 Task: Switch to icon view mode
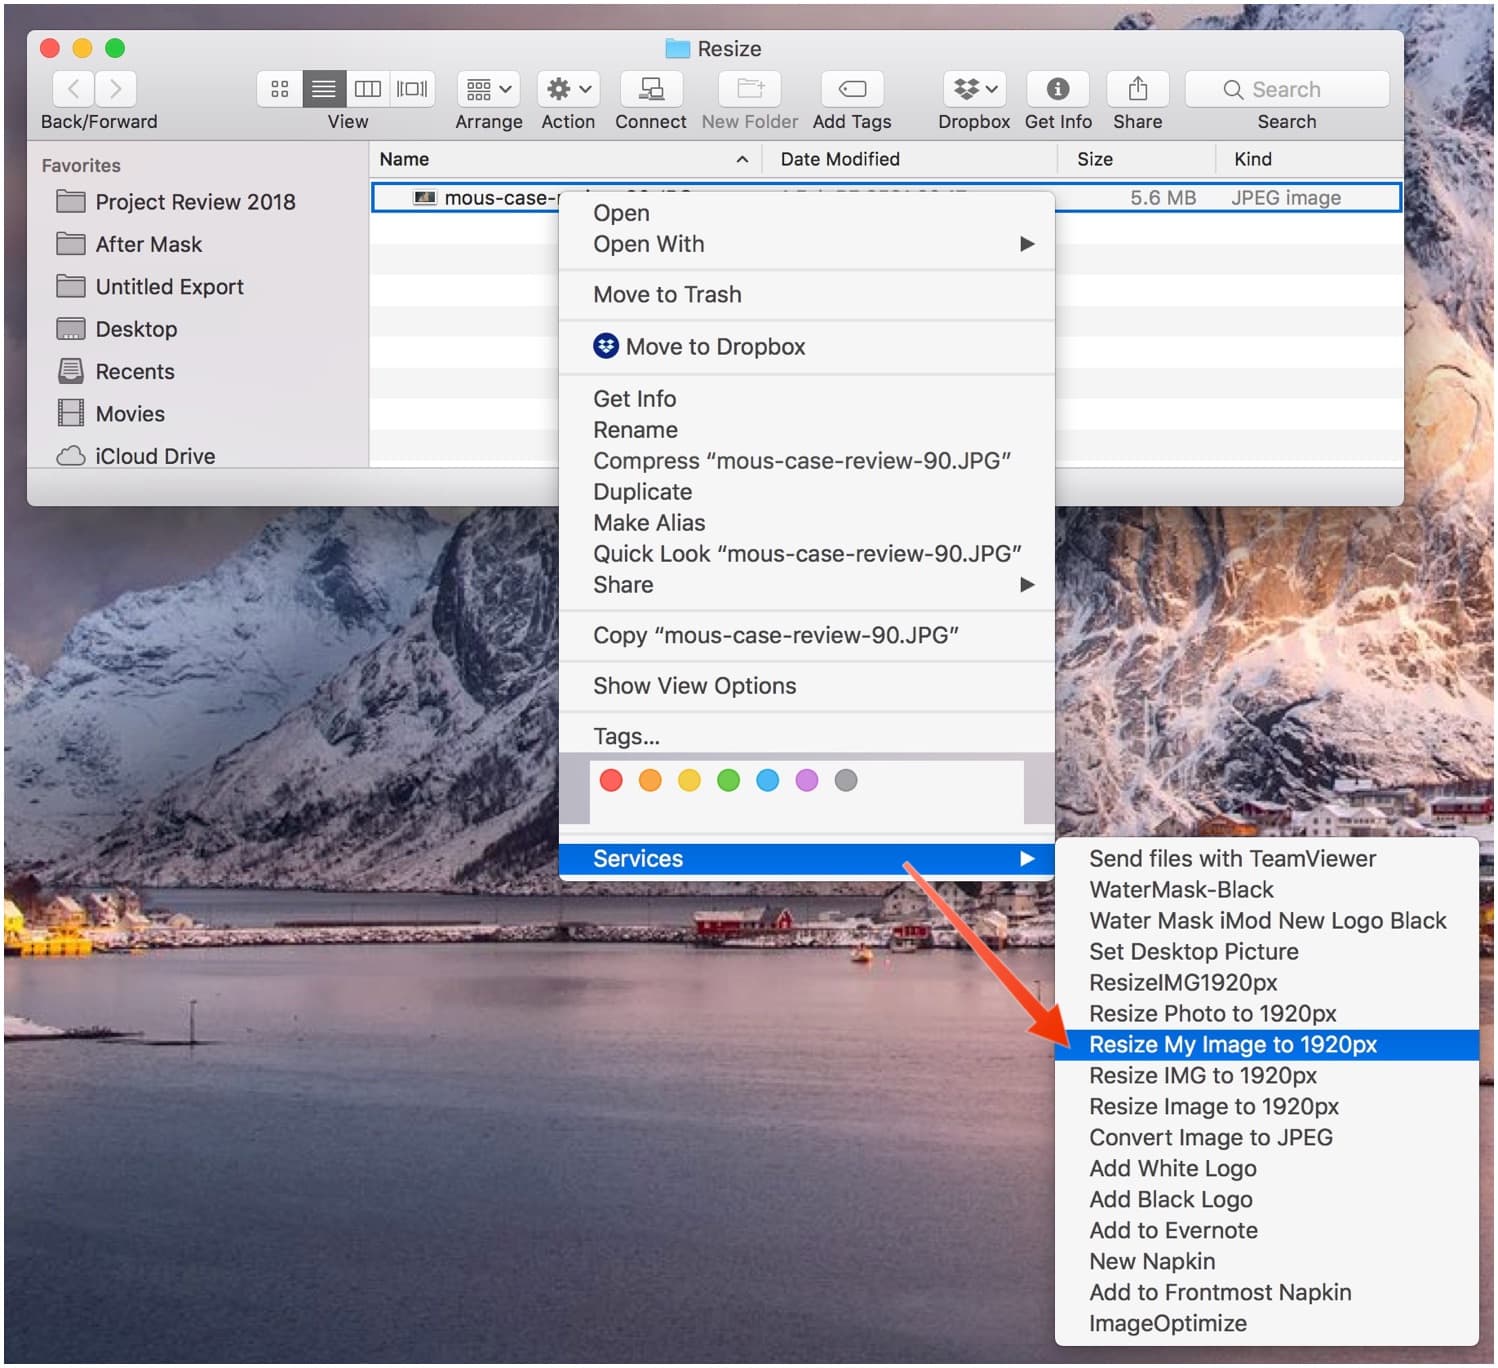tap(279, 89)
